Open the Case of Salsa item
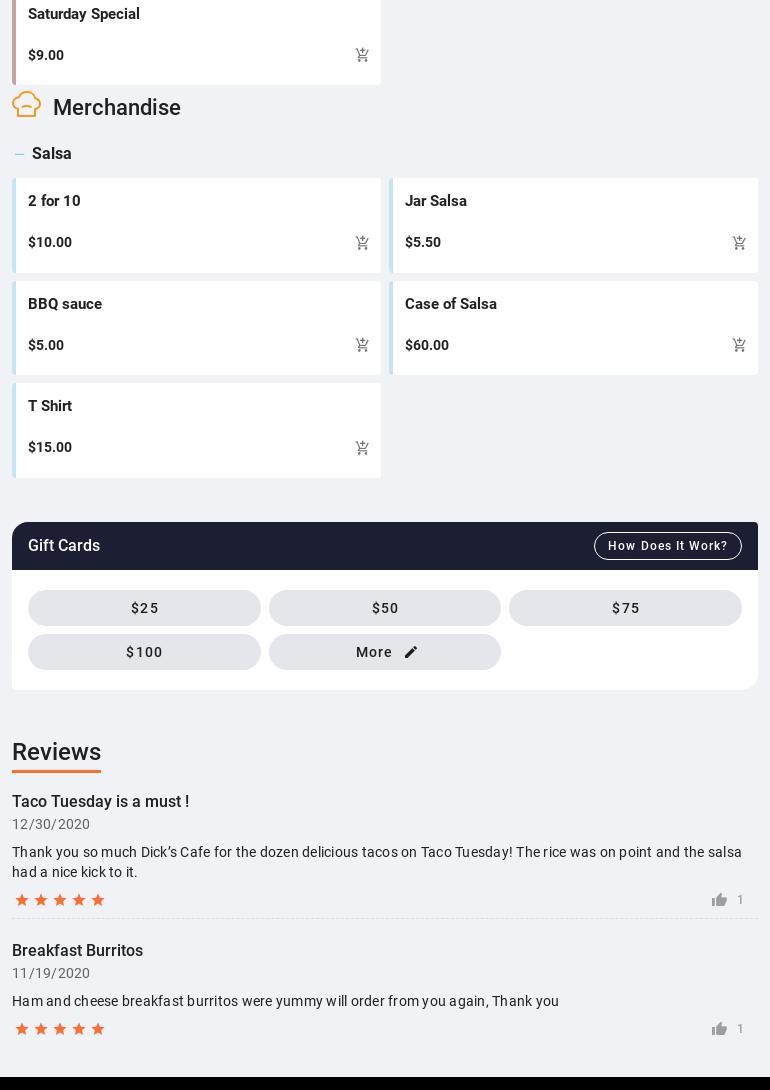Image resolution: width=770 pixels, height=1090 pixels. (x=560, y=316)
